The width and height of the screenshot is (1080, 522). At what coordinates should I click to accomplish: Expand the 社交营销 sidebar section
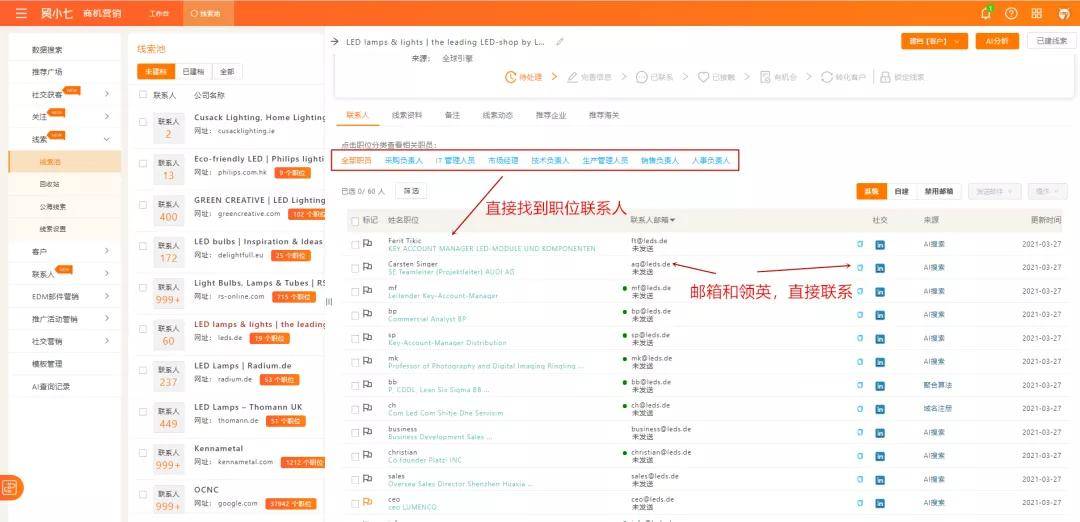[107, 341]
